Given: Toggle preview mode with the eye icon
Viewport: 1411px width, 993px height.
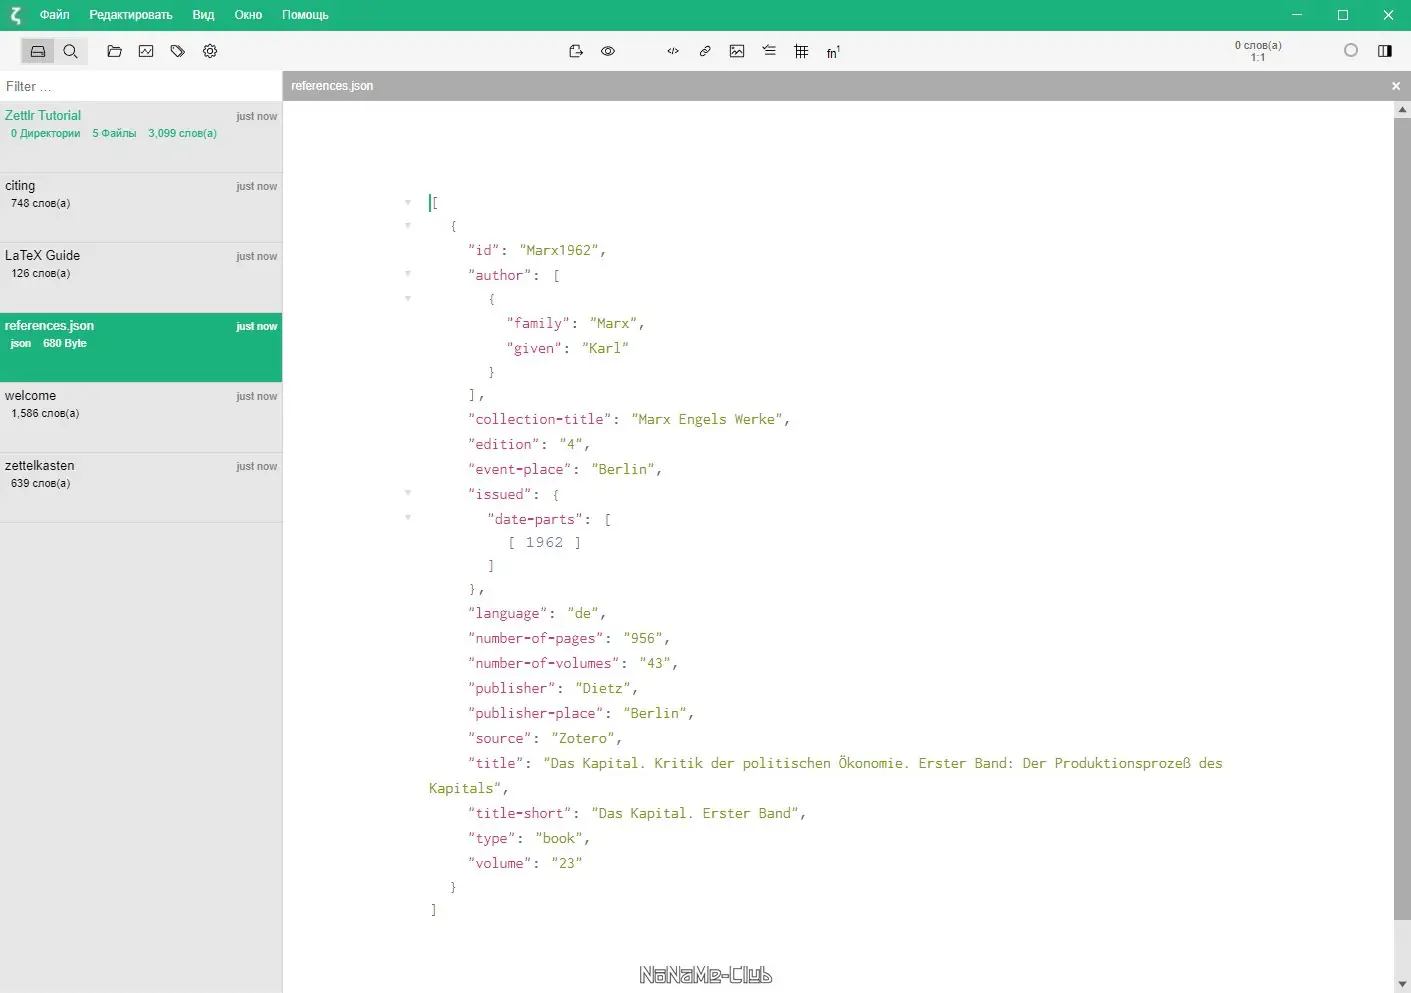Looking at the screenshot, I should click(x=608, y=51).
